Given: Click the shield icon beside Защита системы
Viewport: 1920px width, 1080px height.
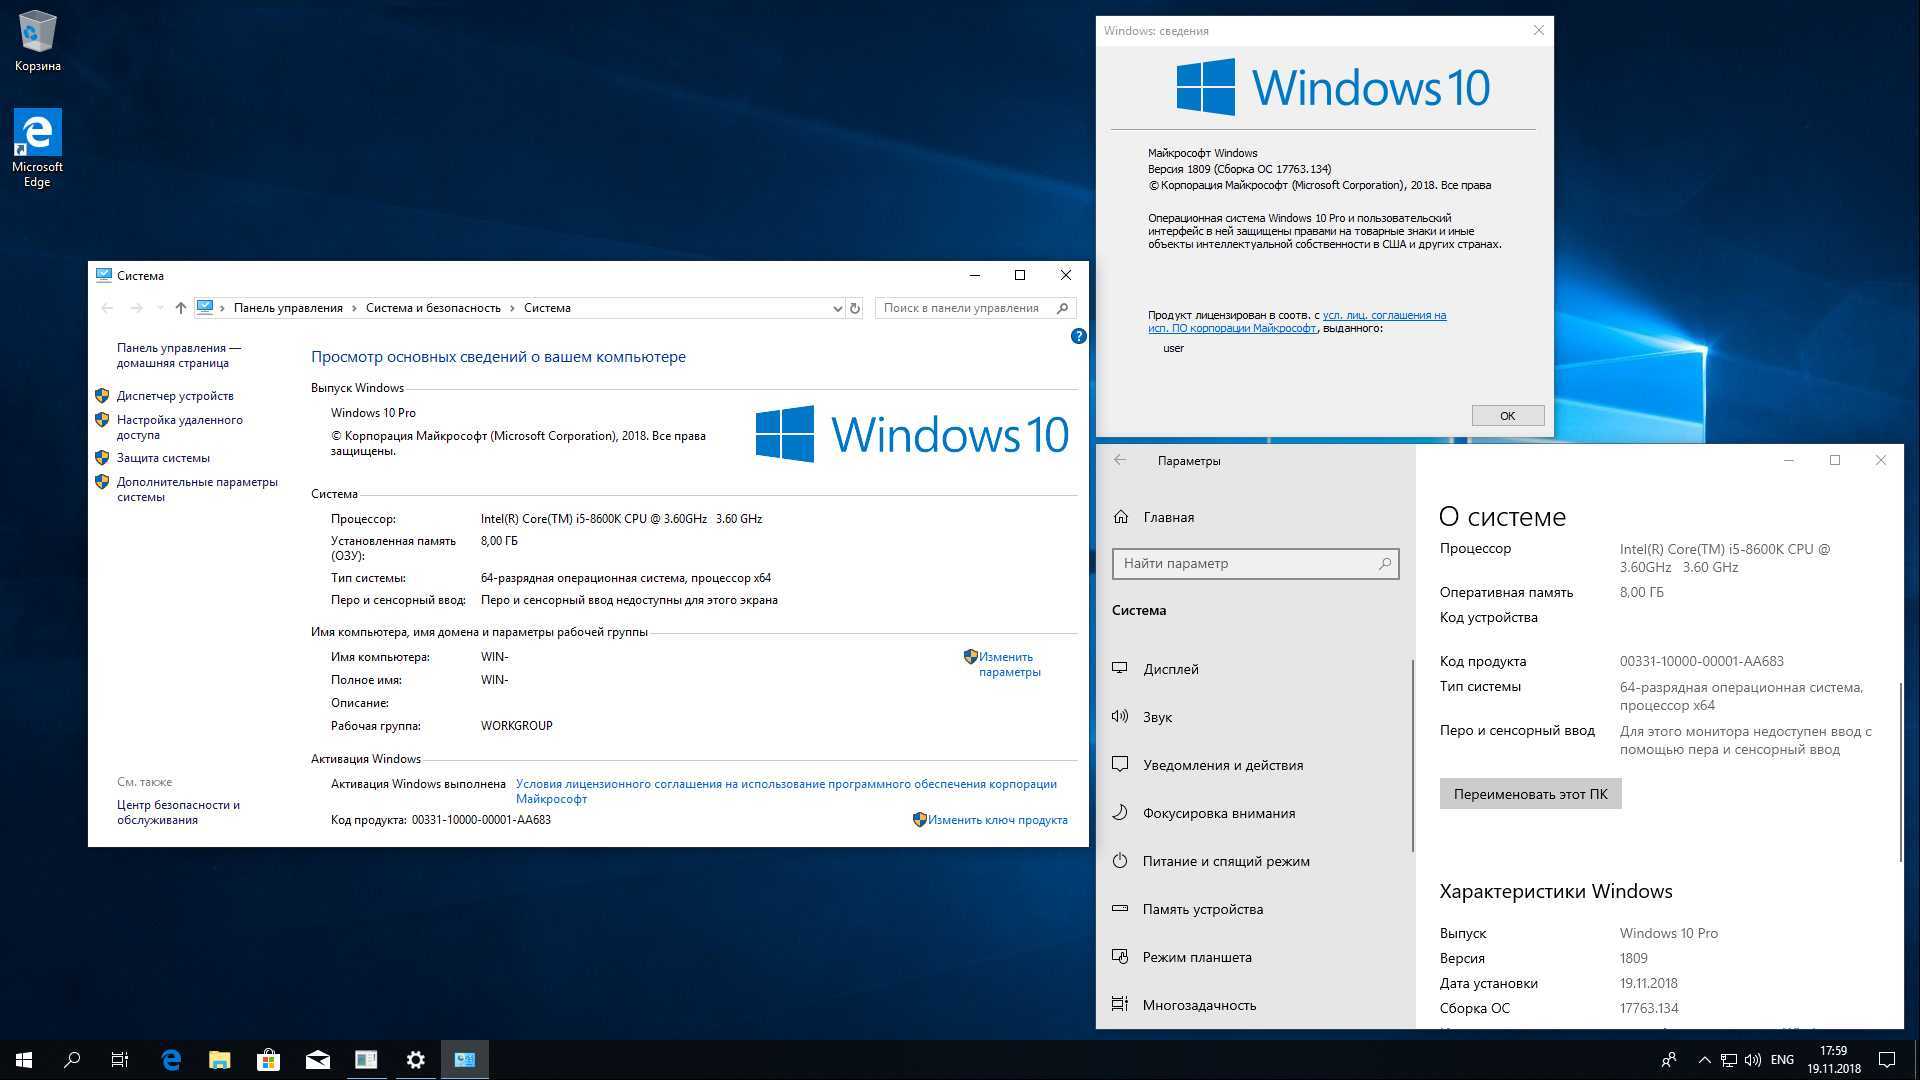Looking at the screenshot, I should 102,458.
